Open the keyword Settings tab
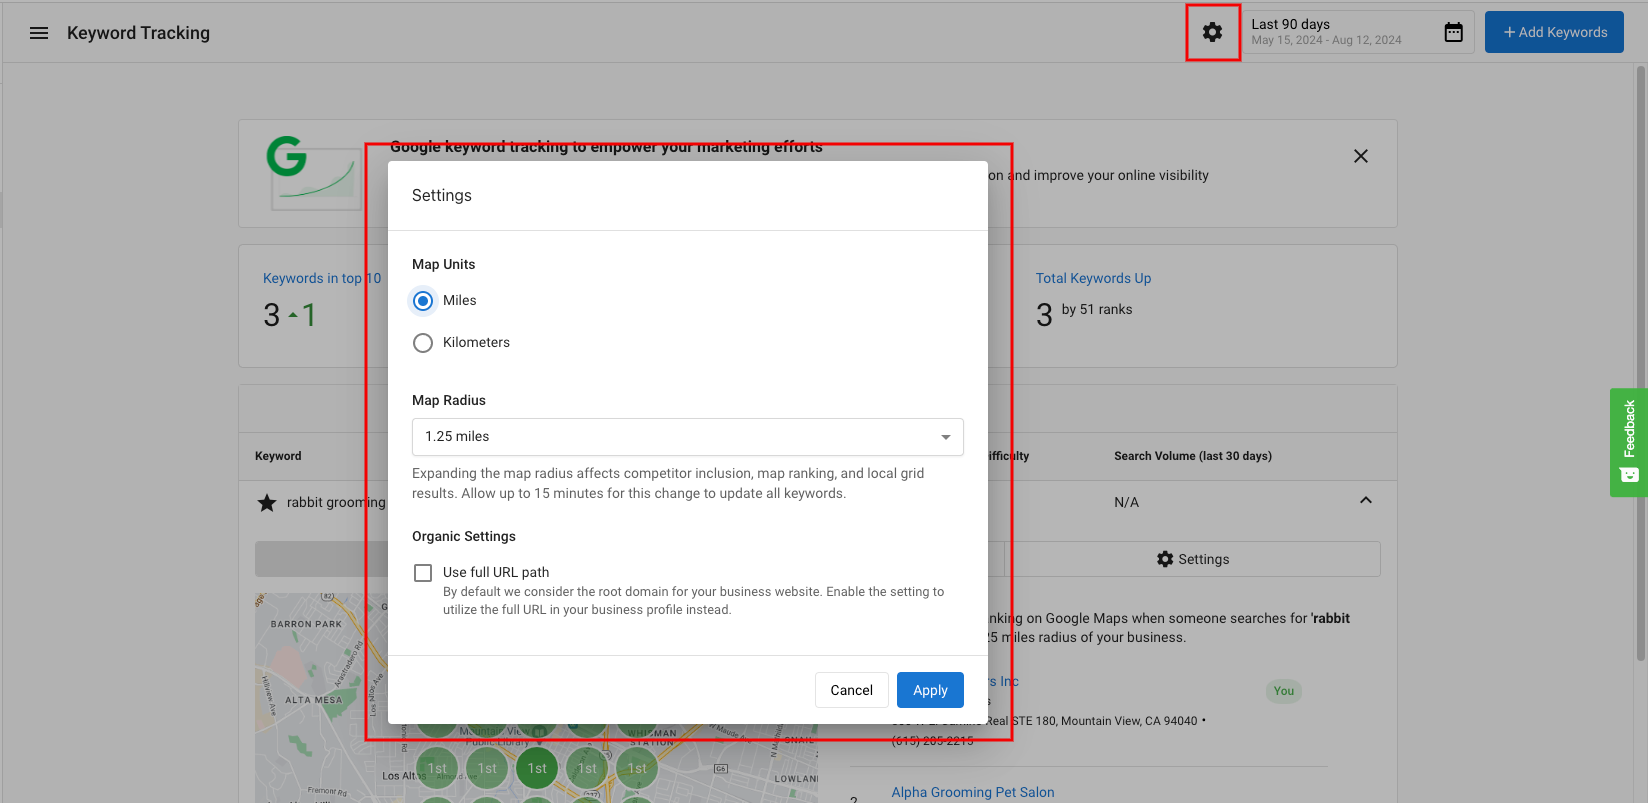 click(1192, 560)
